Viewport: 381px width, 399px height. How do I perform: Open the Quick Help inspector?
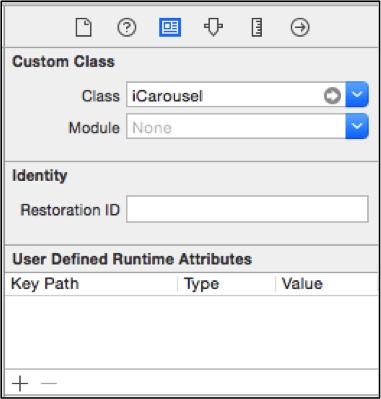point(127,27)
